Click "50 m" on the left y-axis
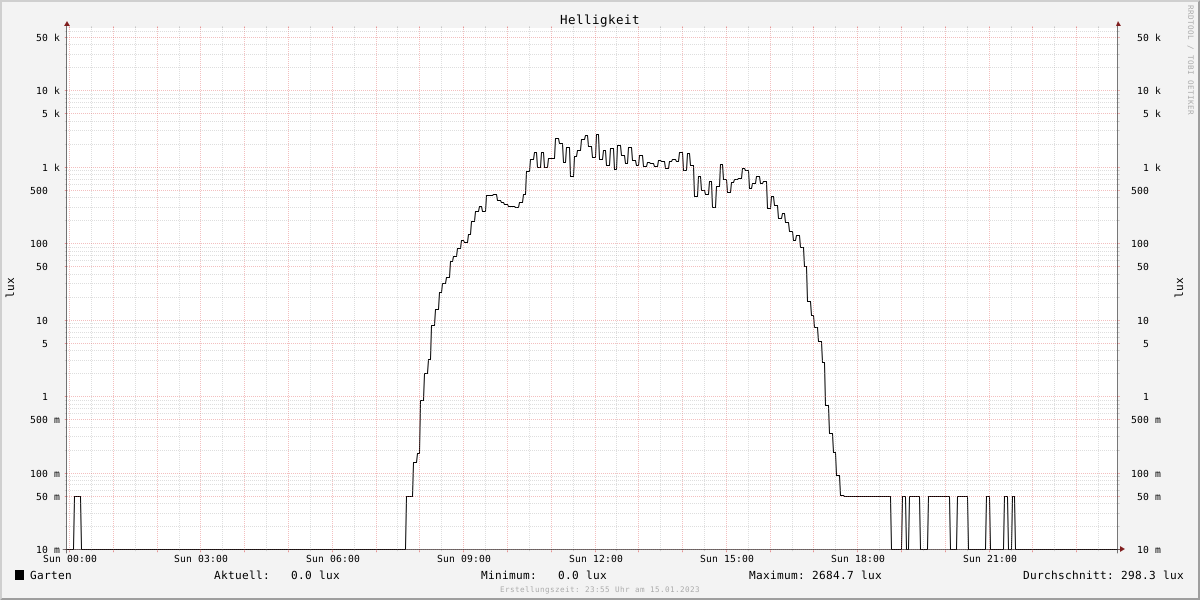This screenshot has width=1200, height=600. [48, 497]
